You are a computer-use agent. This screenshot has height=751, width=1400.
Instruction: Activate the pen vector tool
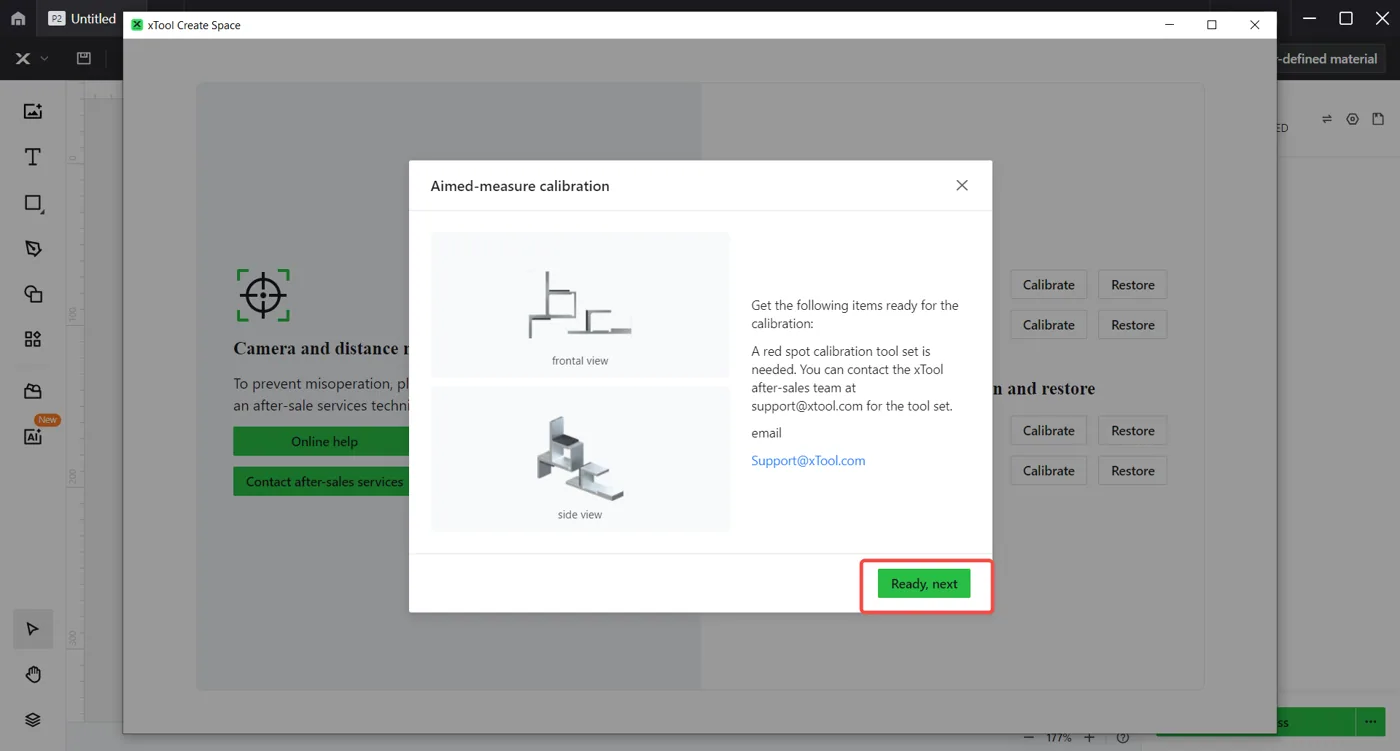coord(33,249)
